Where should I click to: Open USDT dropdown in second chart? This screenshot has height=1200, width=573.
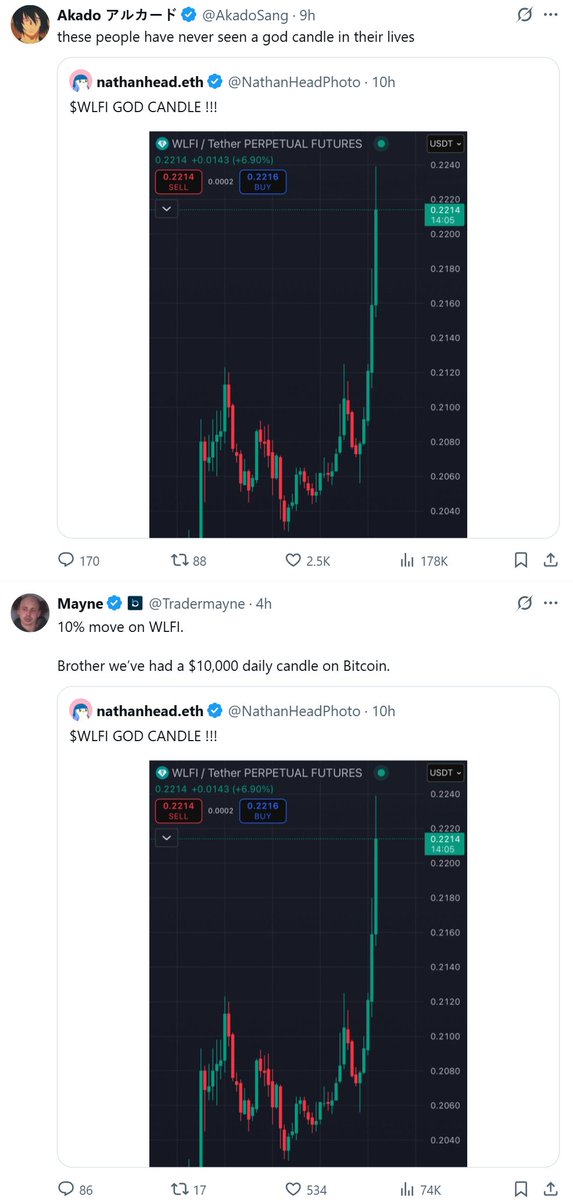pyautogui.click(x=445, y=772)
